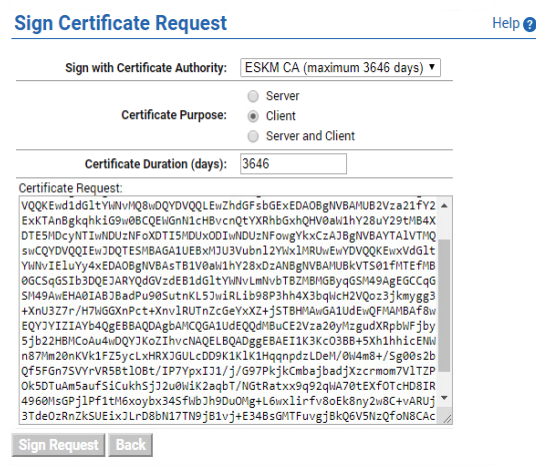This screenshot has height=472, width=547.
Task: Click inside the Certificate Request text area
Action: [228, 310]
